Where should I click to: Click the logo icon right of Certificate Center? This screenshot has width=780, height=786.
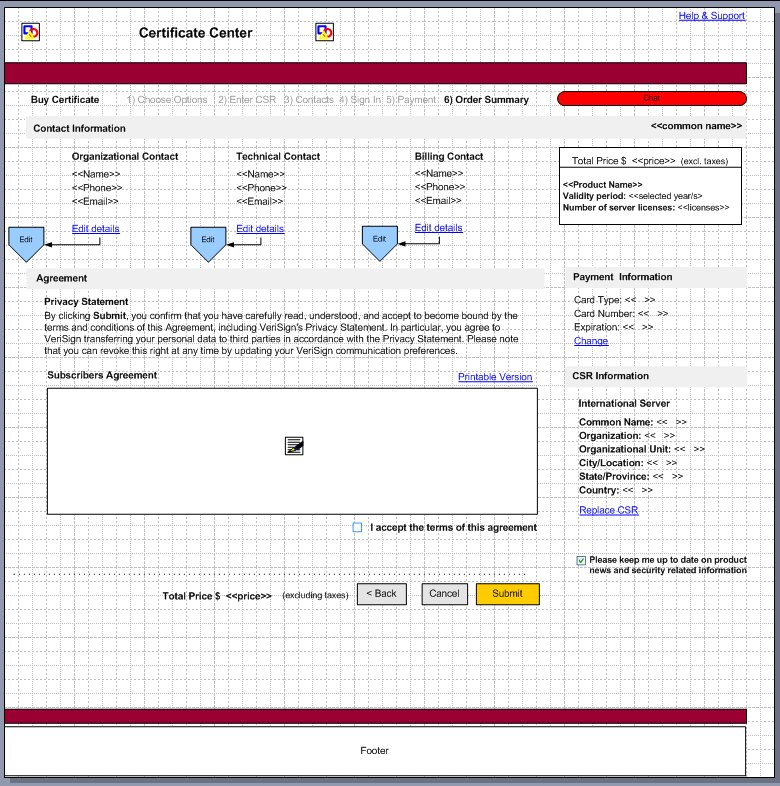click(x=325, y=33)
